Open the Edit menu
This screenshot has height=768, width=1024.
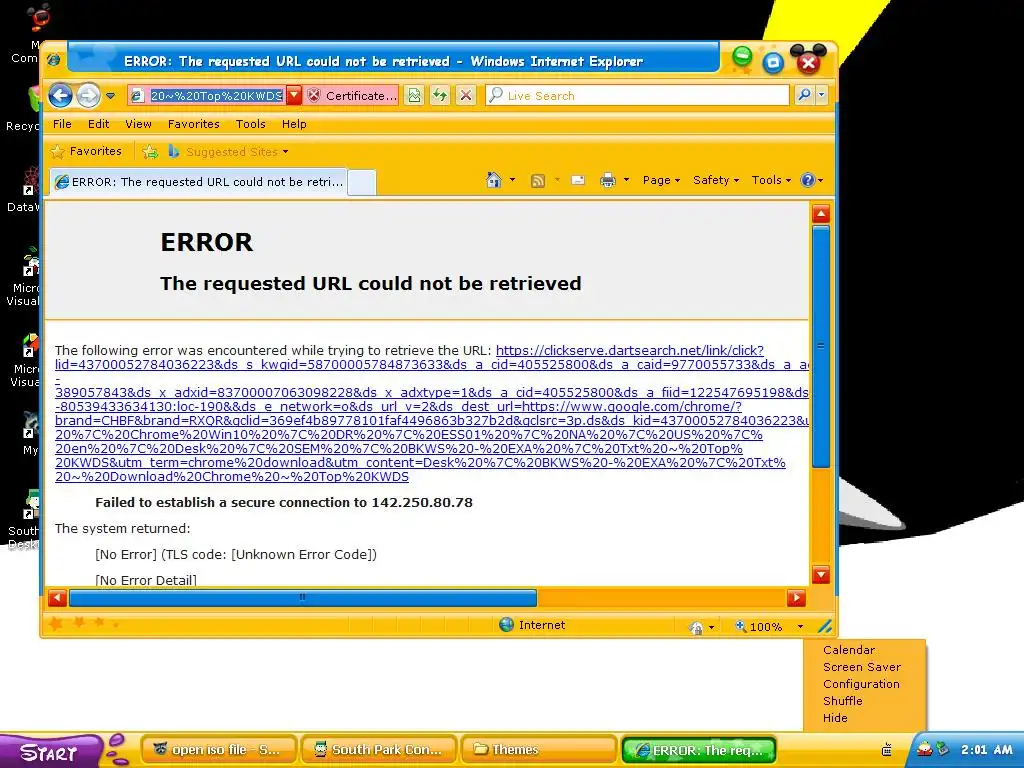(x=99, y=124)
